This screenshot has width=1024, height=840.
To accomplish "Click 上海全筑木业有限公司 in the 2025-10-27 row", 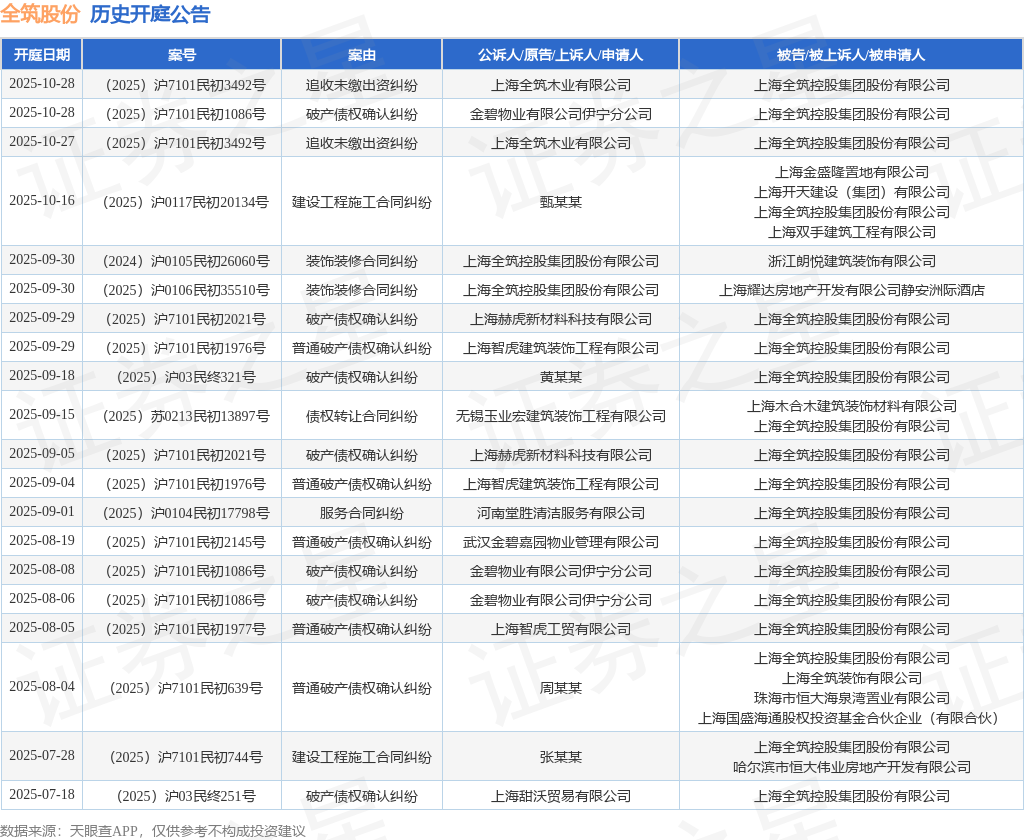I will click(x=561, y=143).
